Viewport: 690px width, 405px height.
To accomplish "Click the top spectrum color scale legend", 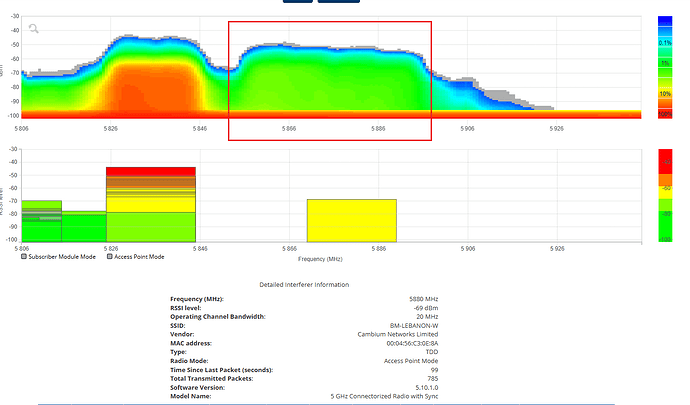I will (x=664, y=67).
